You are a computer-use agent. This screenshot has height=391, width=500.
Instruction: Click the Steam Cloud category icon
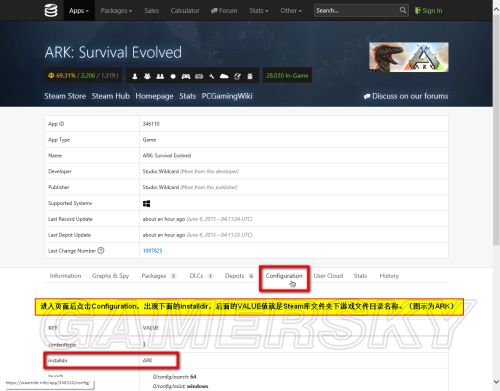pos(224,76)
